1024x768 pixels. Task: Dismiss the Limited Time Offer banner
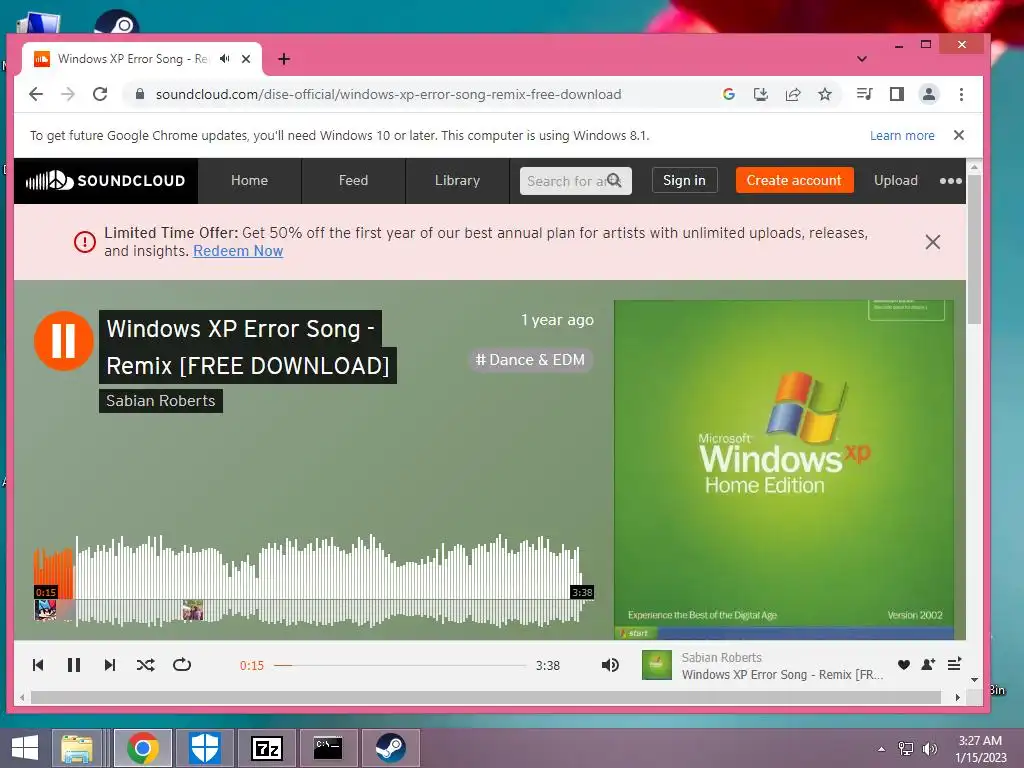coord(933,242)
